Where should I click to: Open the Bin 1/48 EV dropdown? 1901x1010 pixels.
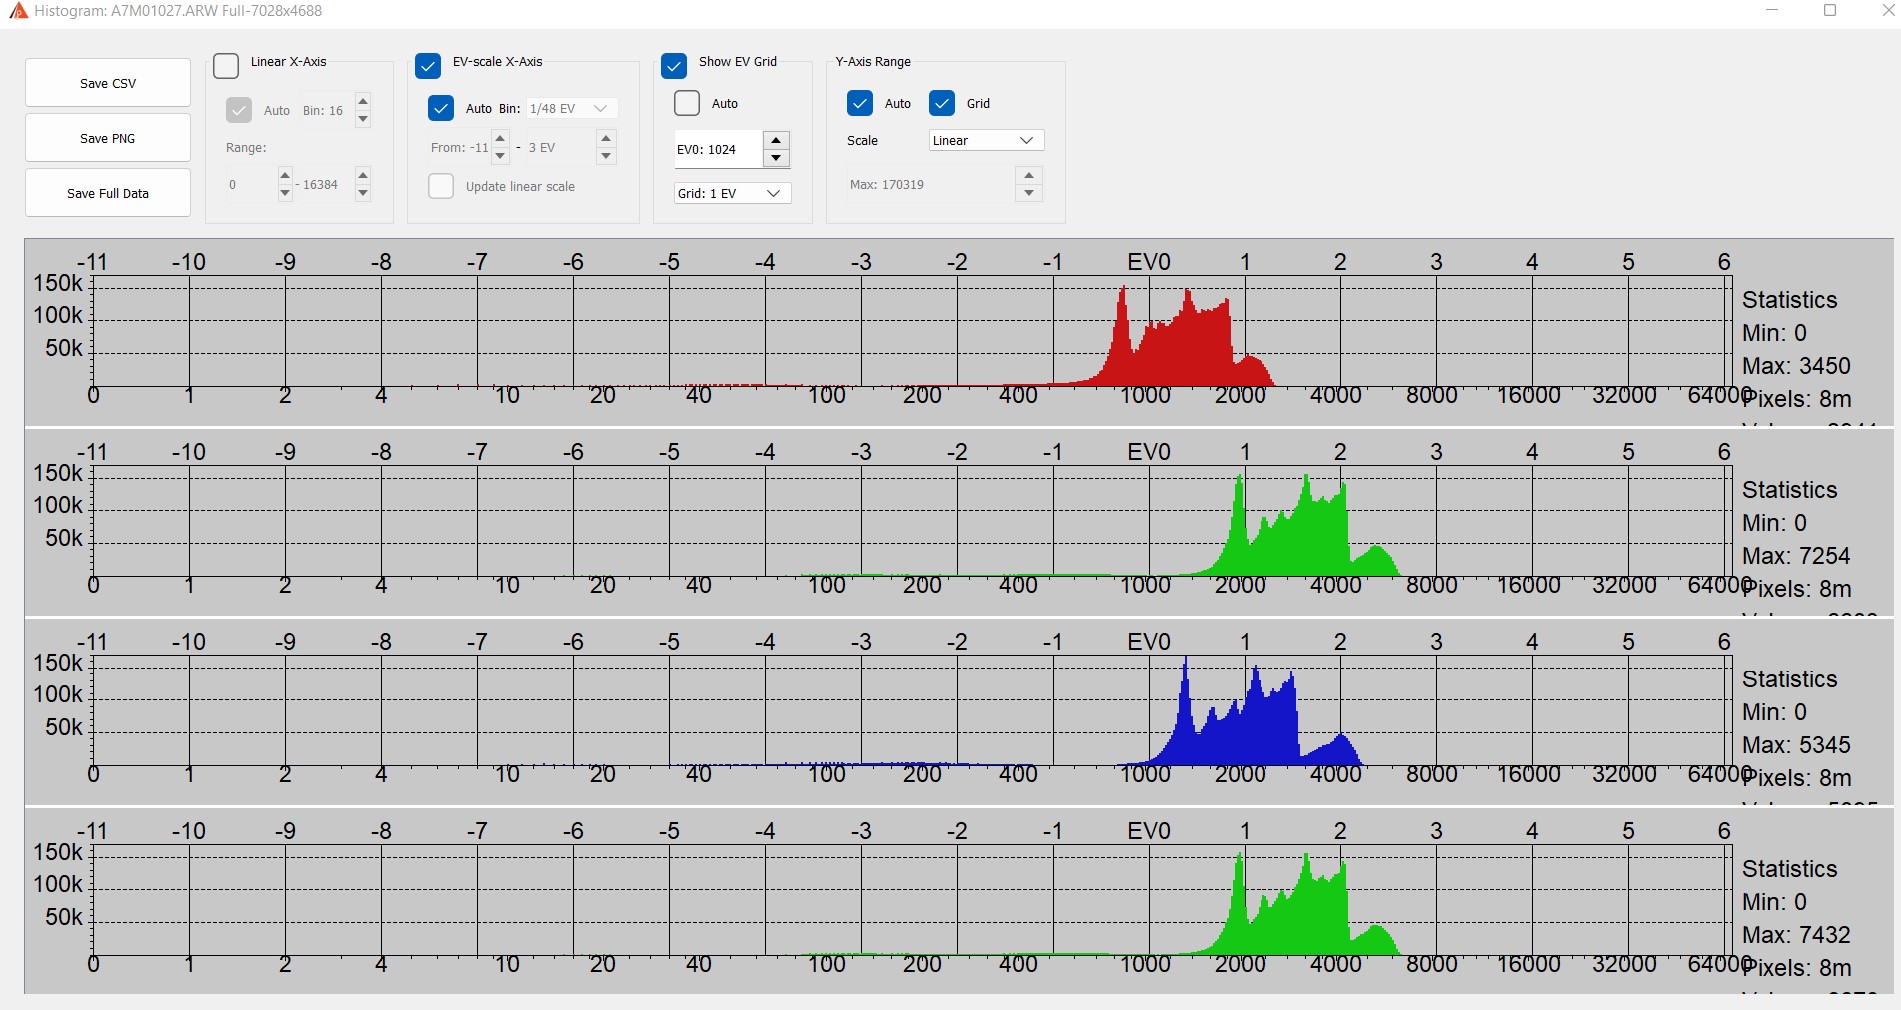[571, 108]
